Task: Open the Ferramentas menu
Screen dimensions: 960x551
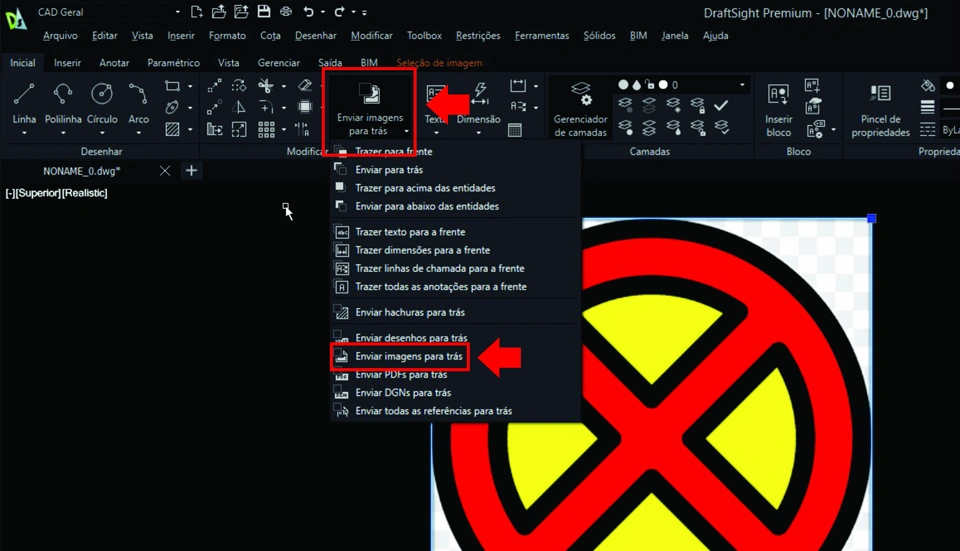Action: pyautogui.click(x=542, y=36)
